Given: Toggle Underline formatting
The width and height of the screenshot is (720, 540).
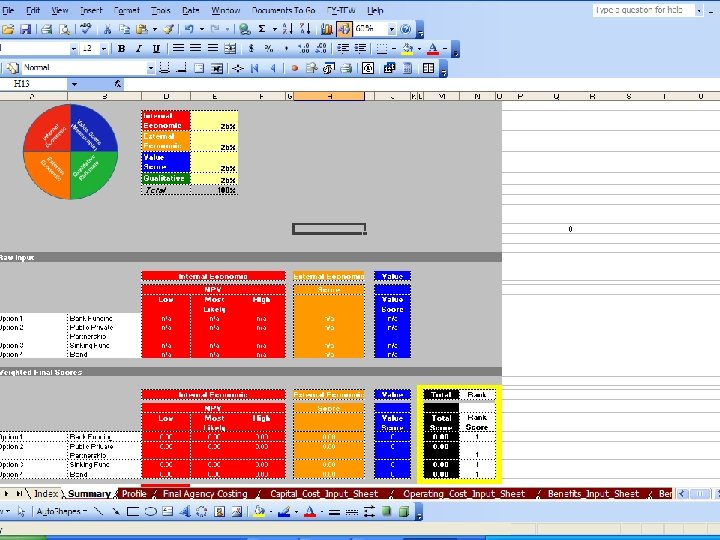Looking at the screenshot, I should [156, 49].
